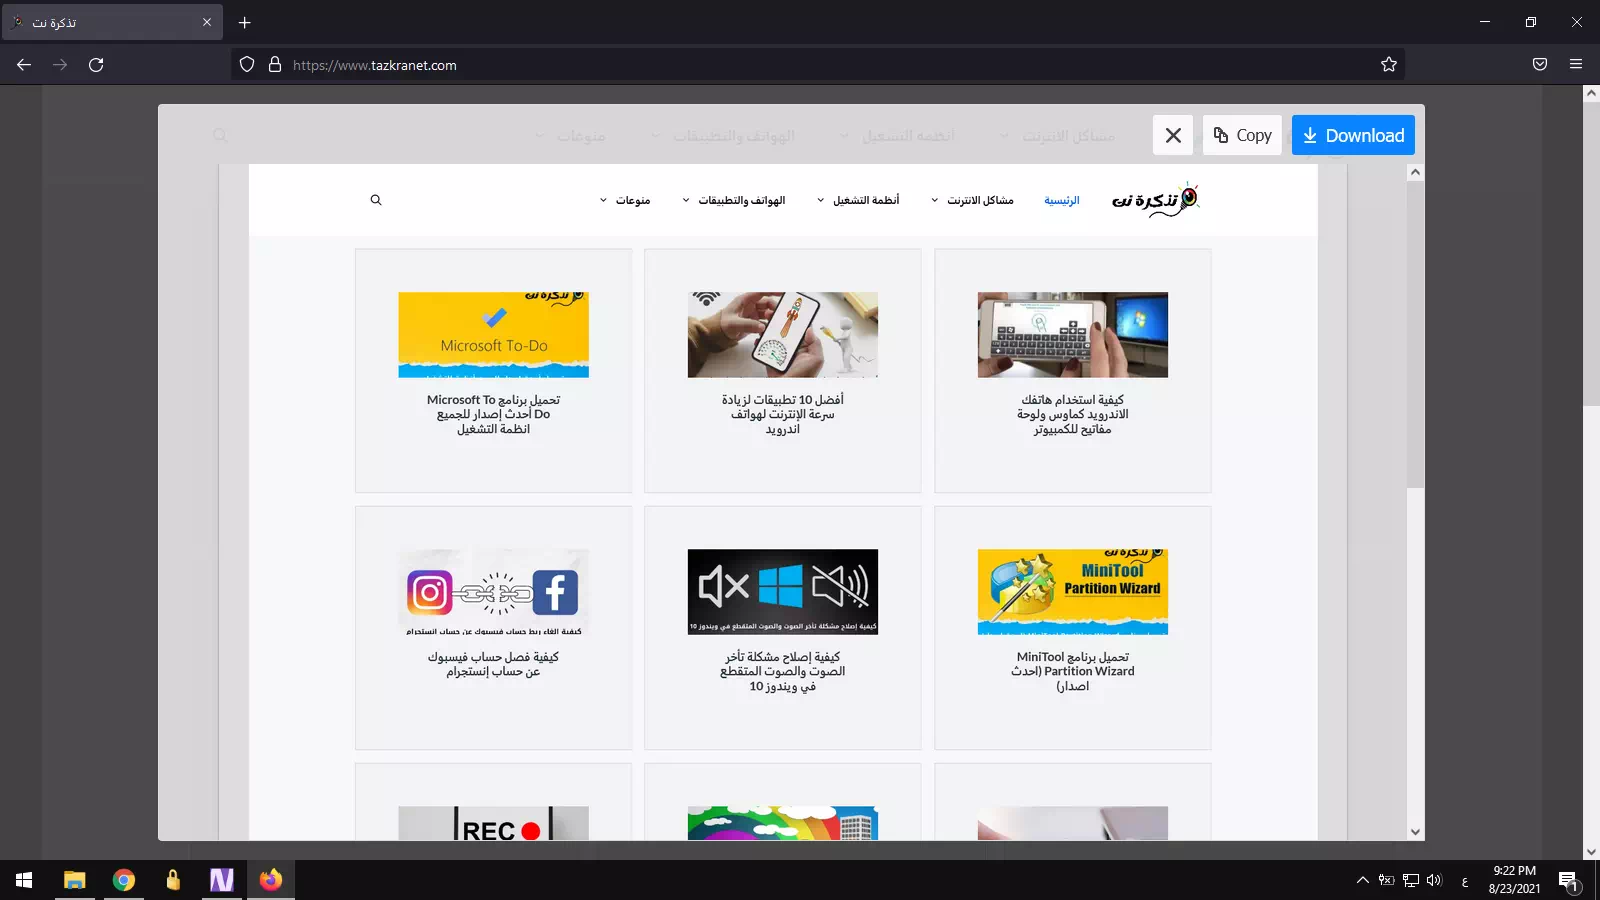This screenshot has height=900, width=1600.
Task: Expand the الهواتف والتطبيقات dropdown menu
Action: (734, 201)
